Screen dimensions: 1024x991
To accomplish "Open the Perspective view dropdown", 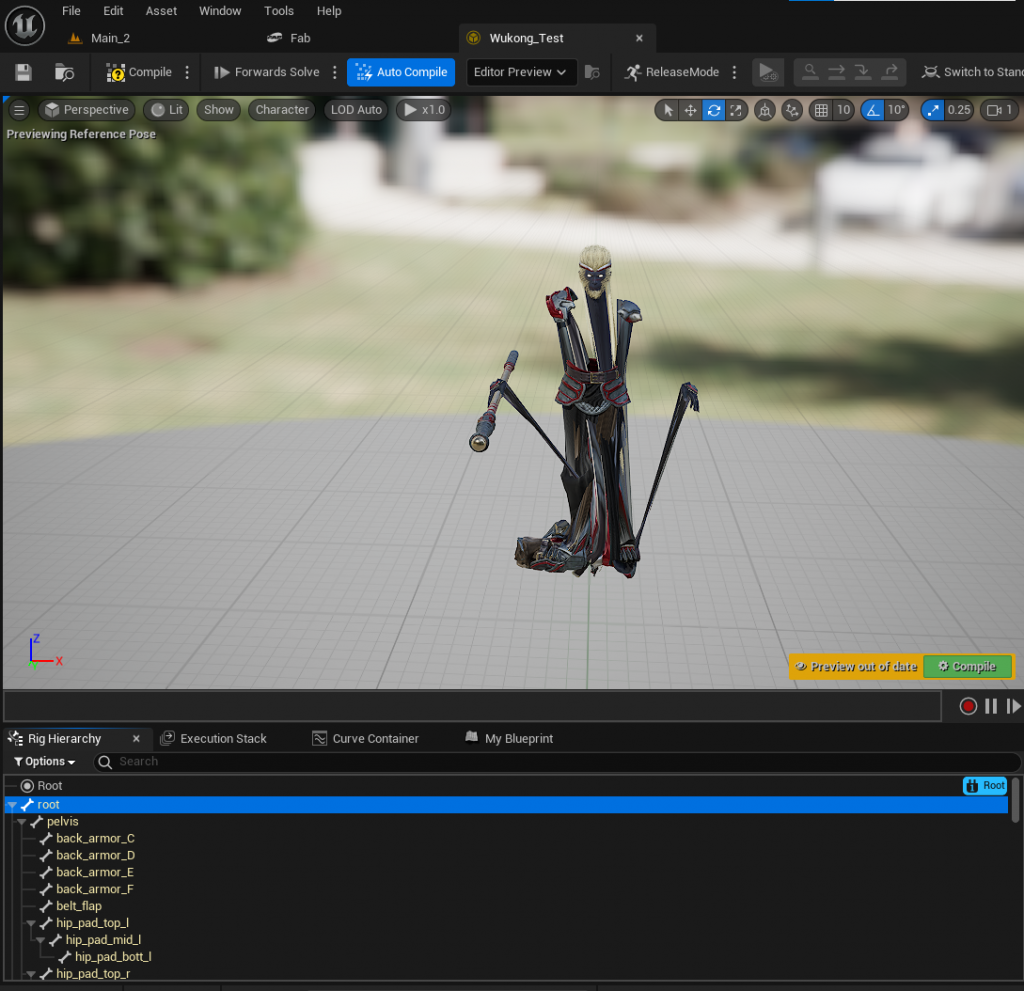I will (87, 110).
